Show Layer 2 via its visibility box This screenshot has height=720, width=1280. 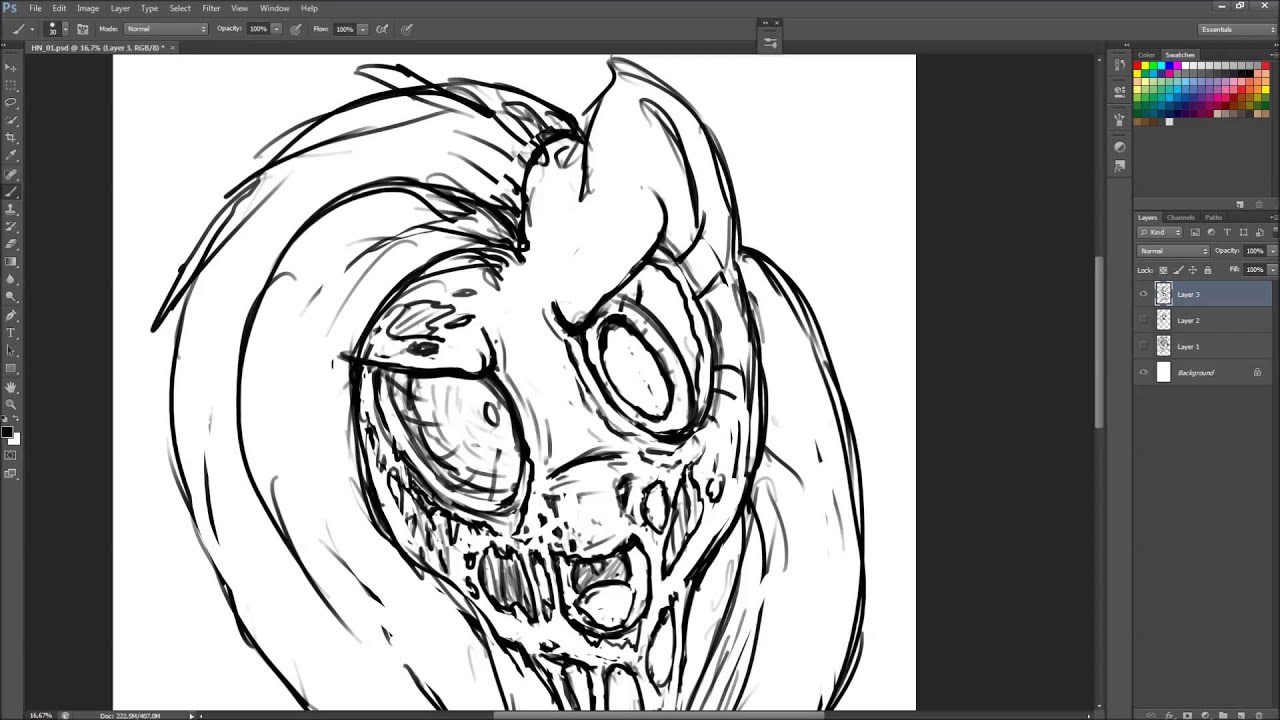1144,320
